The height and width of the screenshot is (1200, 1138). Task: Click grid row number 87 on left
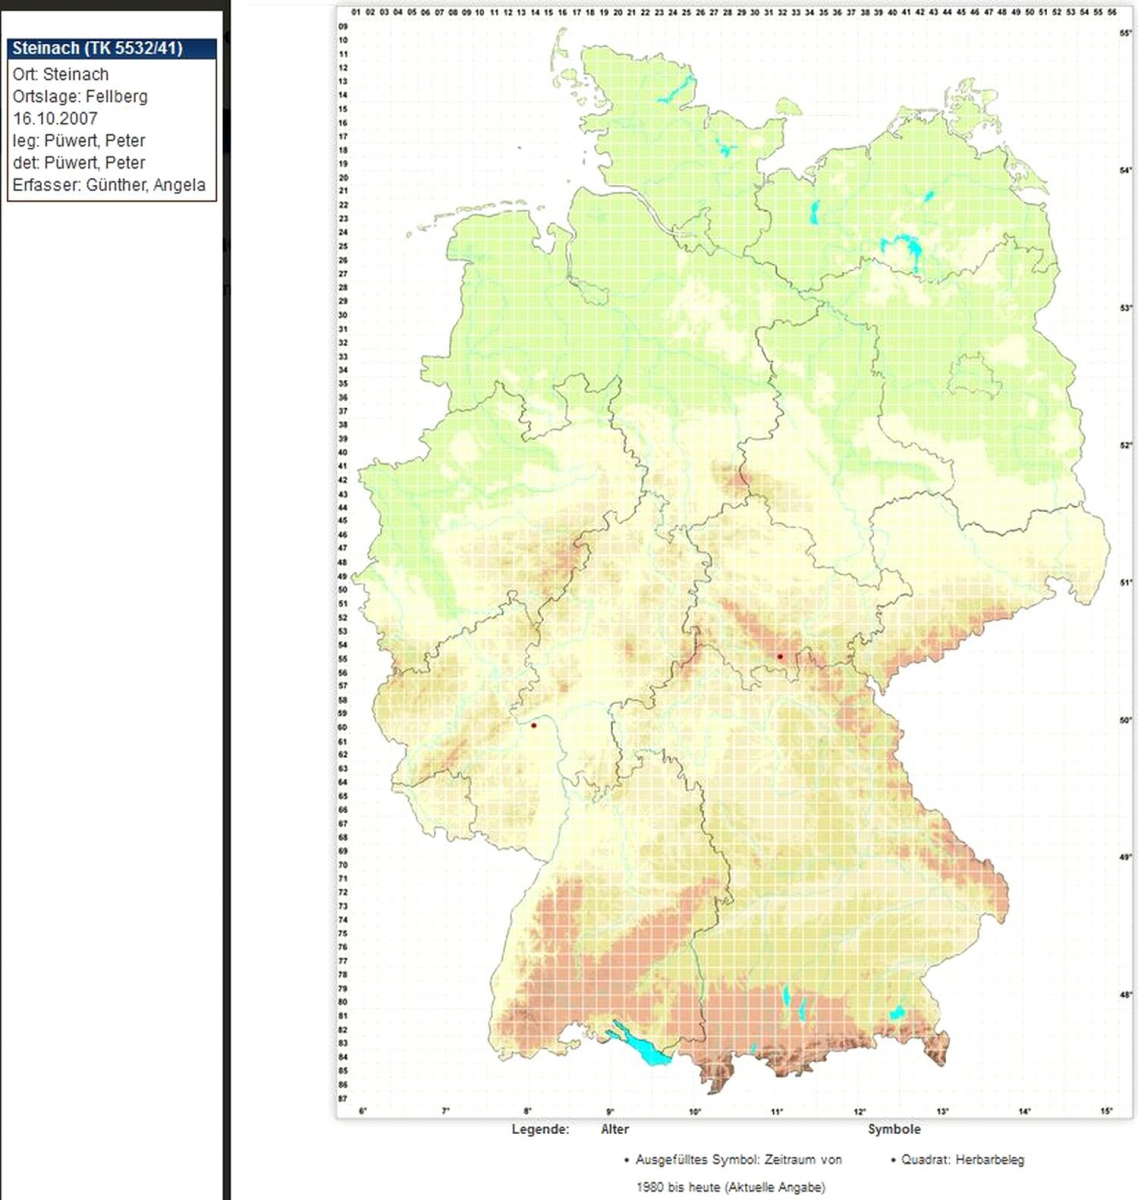[343, 1098]
